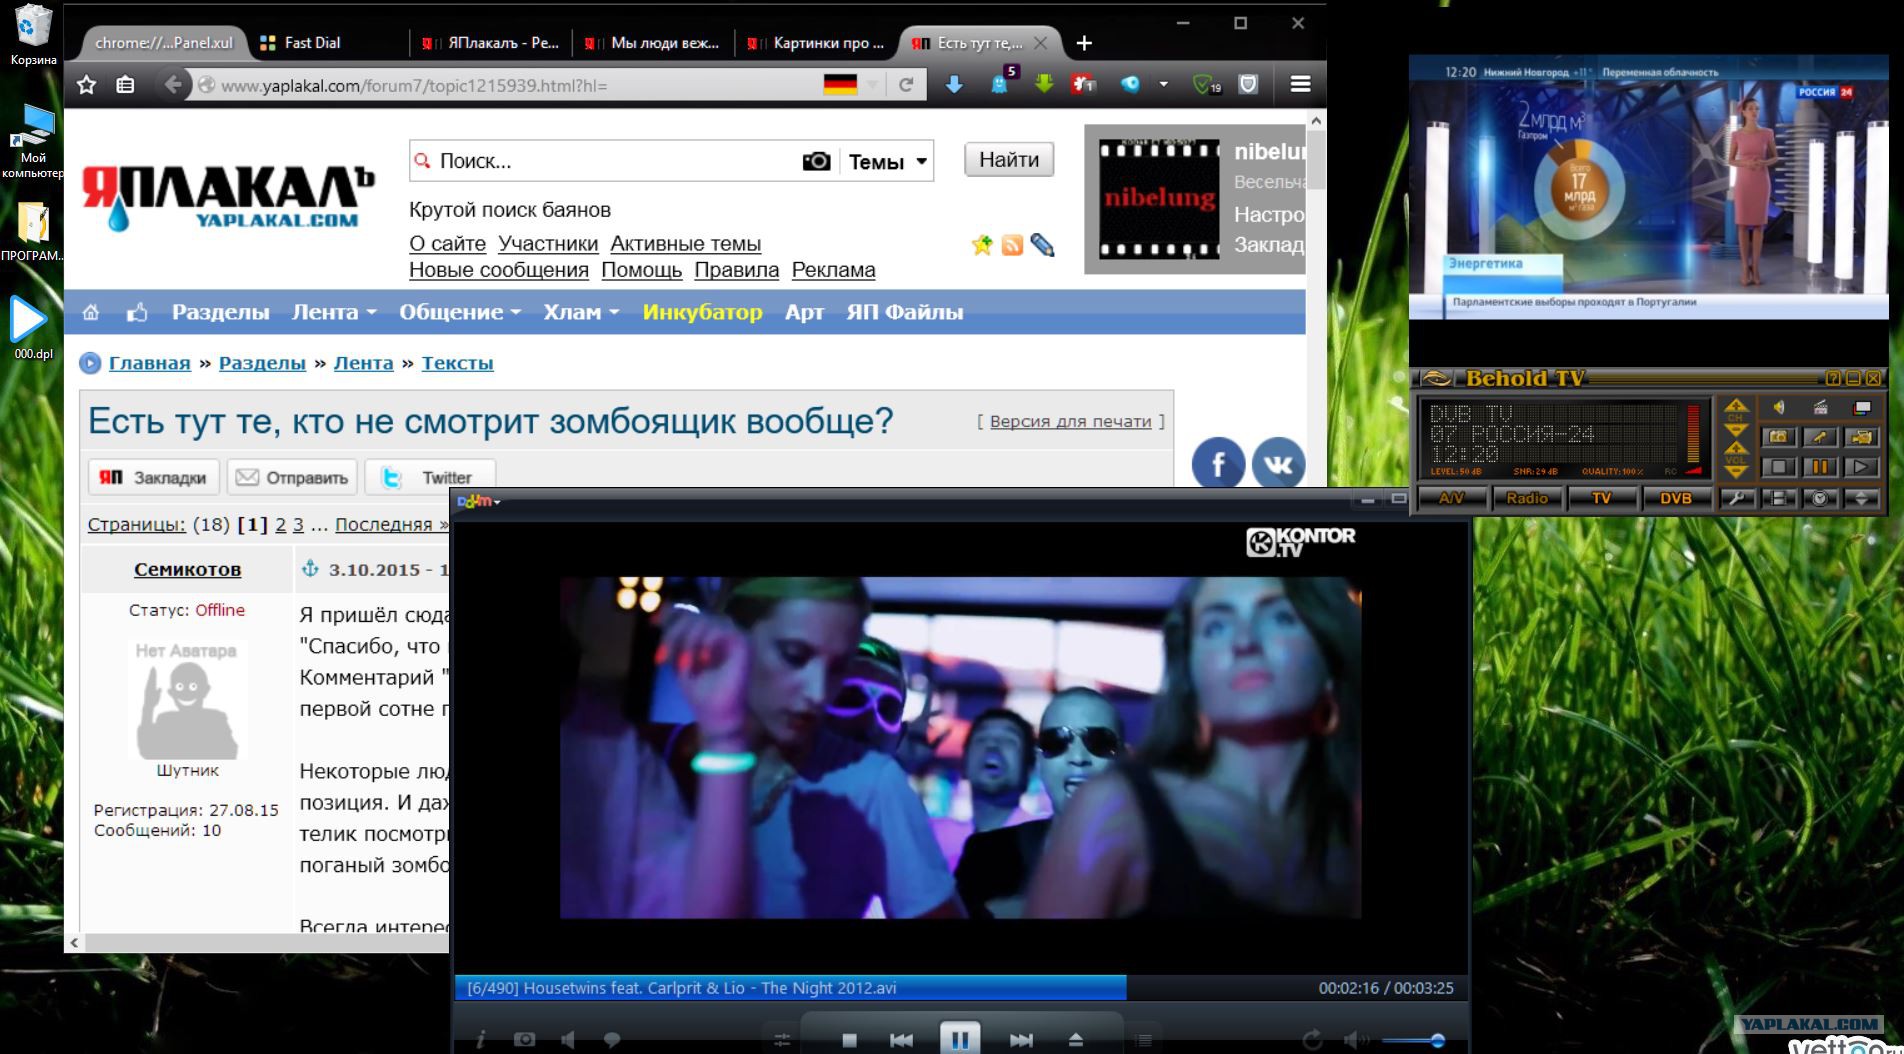Open the dropdown arrow next to the blue extension icon
Viewport: 1904px width, 1054px height.
(1163, 85)
